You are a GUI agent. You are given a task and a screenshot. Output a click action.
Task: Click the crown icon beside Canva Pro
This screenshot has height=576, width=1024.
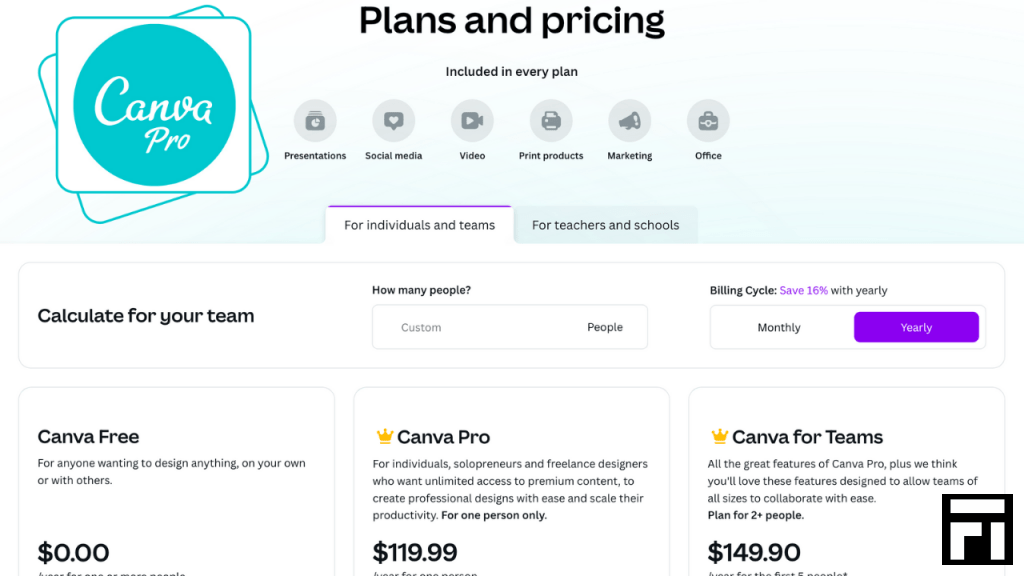coord(385,436)
